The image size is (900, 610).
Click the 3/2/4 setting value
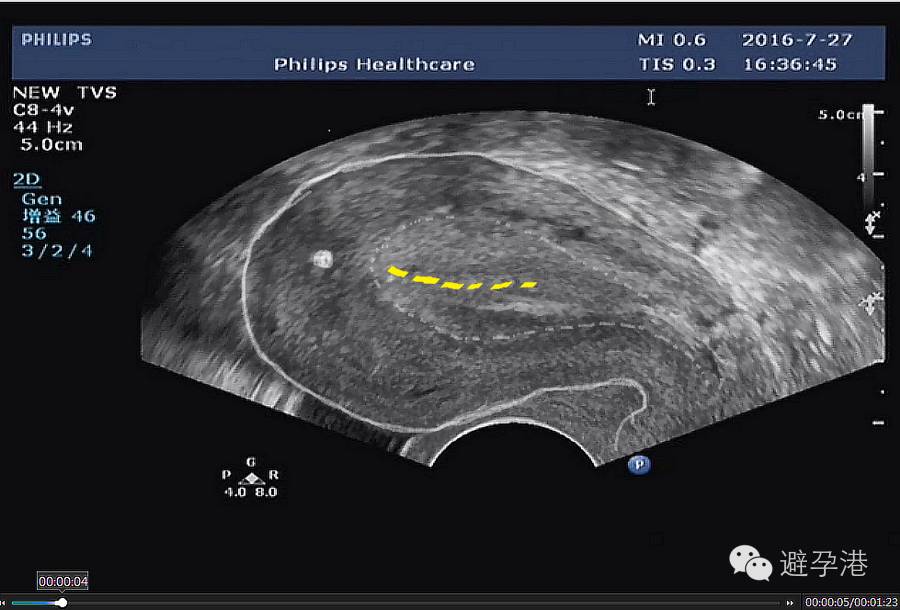(57, 251)
